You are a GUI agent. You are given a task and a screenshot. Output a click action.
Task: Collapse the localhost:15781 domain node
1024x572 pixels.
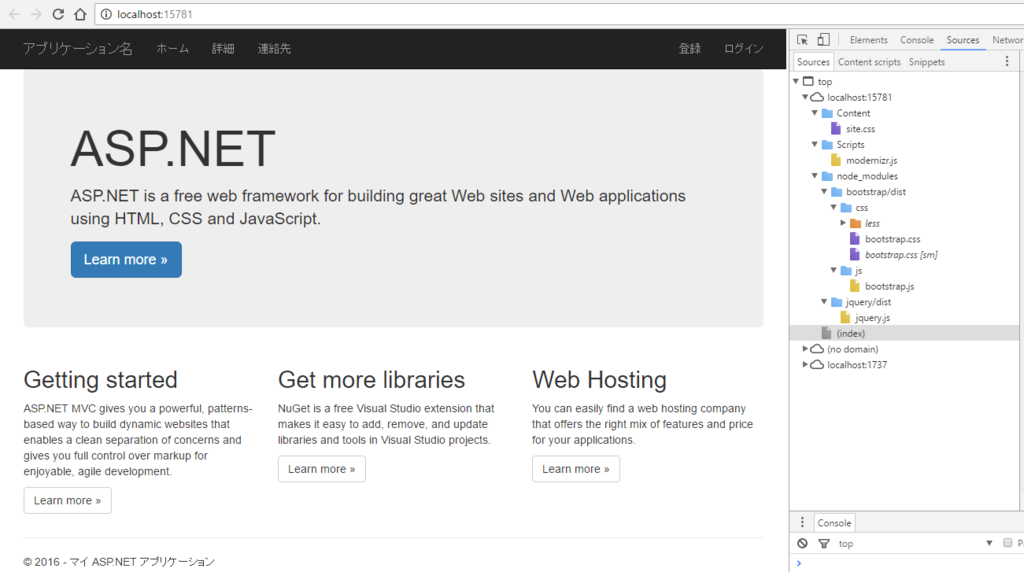point(805,97)
